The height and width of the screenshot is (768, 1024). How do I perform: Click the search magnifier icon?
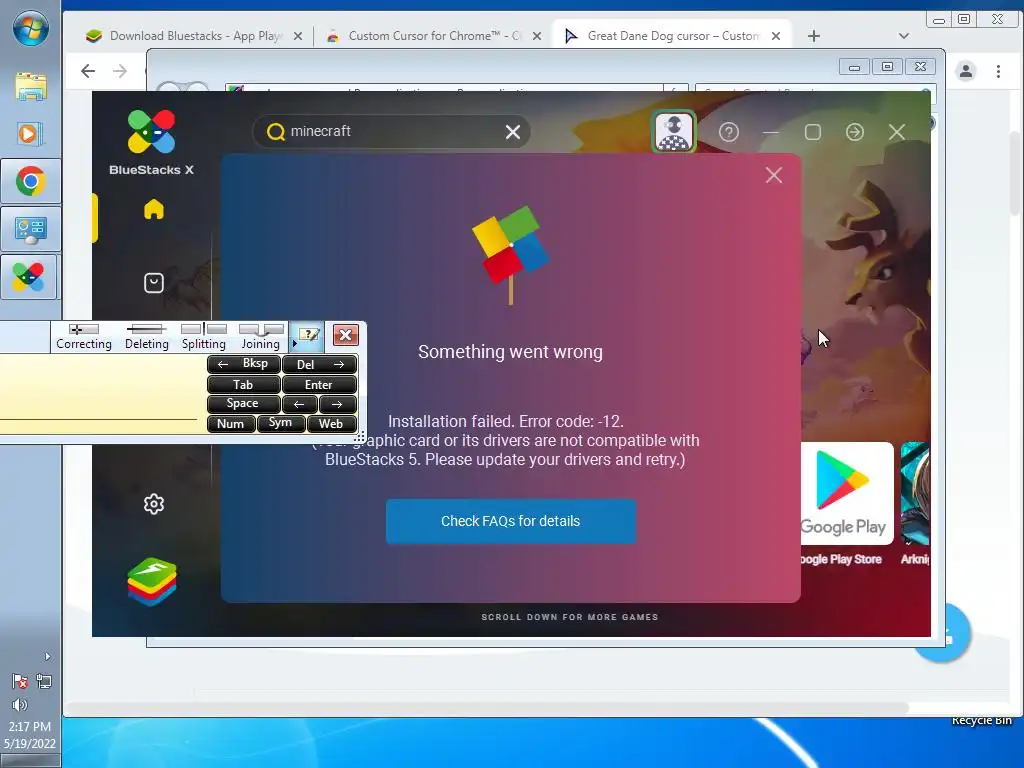pos(276,132)
